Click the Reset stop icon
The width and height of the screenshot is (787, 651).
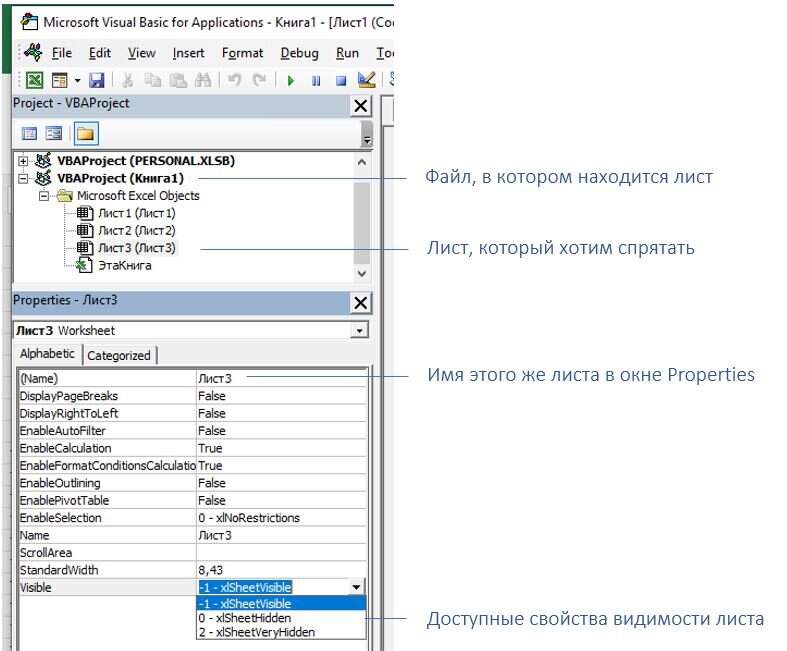[x=341, y=80]
